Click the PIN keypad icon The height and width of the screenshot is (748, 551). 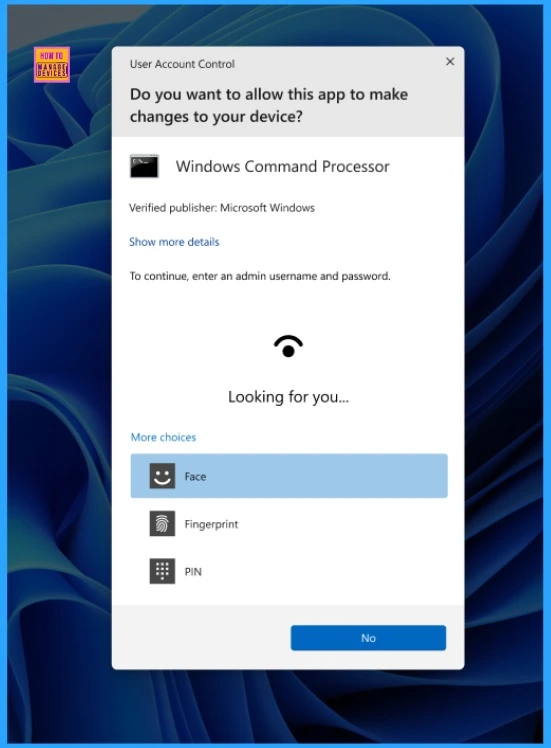[162, 571]
